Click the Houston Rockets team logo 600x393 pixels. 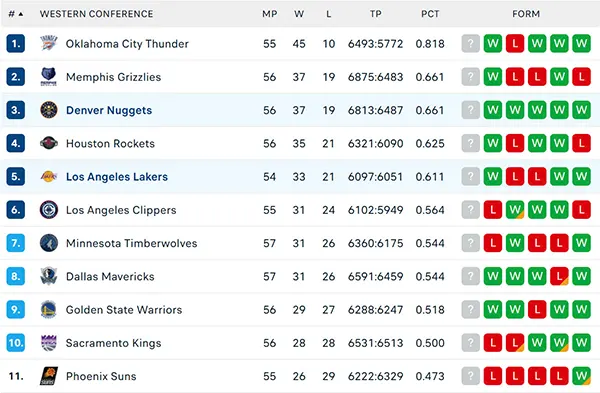tap(49, 144)
